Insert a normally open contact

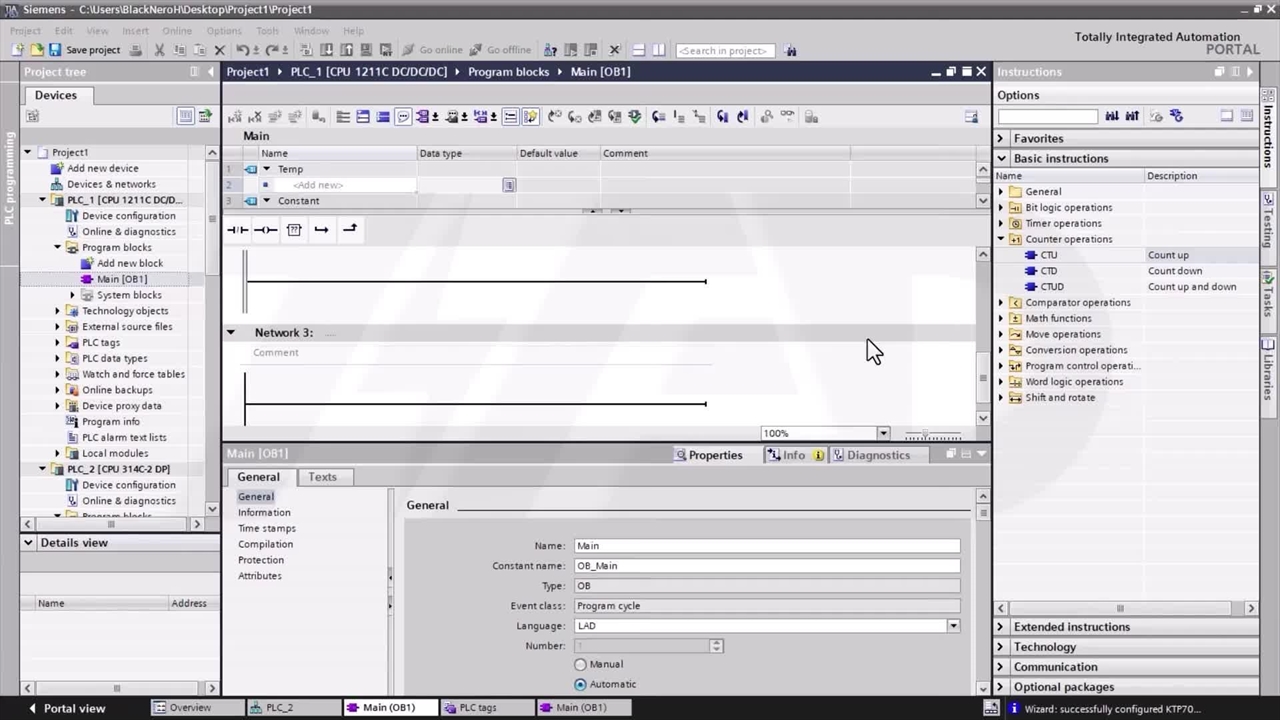pyautogui.click(x=237, y=230)
